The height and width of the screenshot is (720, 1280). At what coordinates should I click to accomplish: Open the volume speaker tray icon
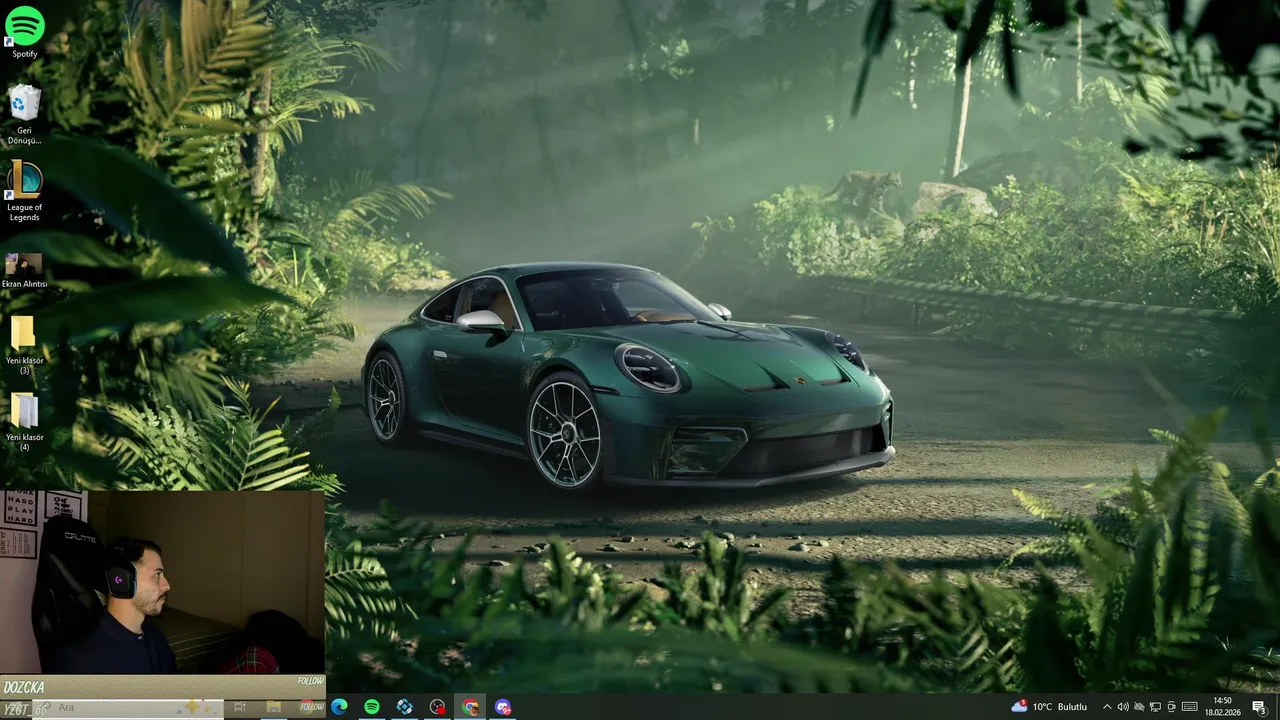[1123, 707]
